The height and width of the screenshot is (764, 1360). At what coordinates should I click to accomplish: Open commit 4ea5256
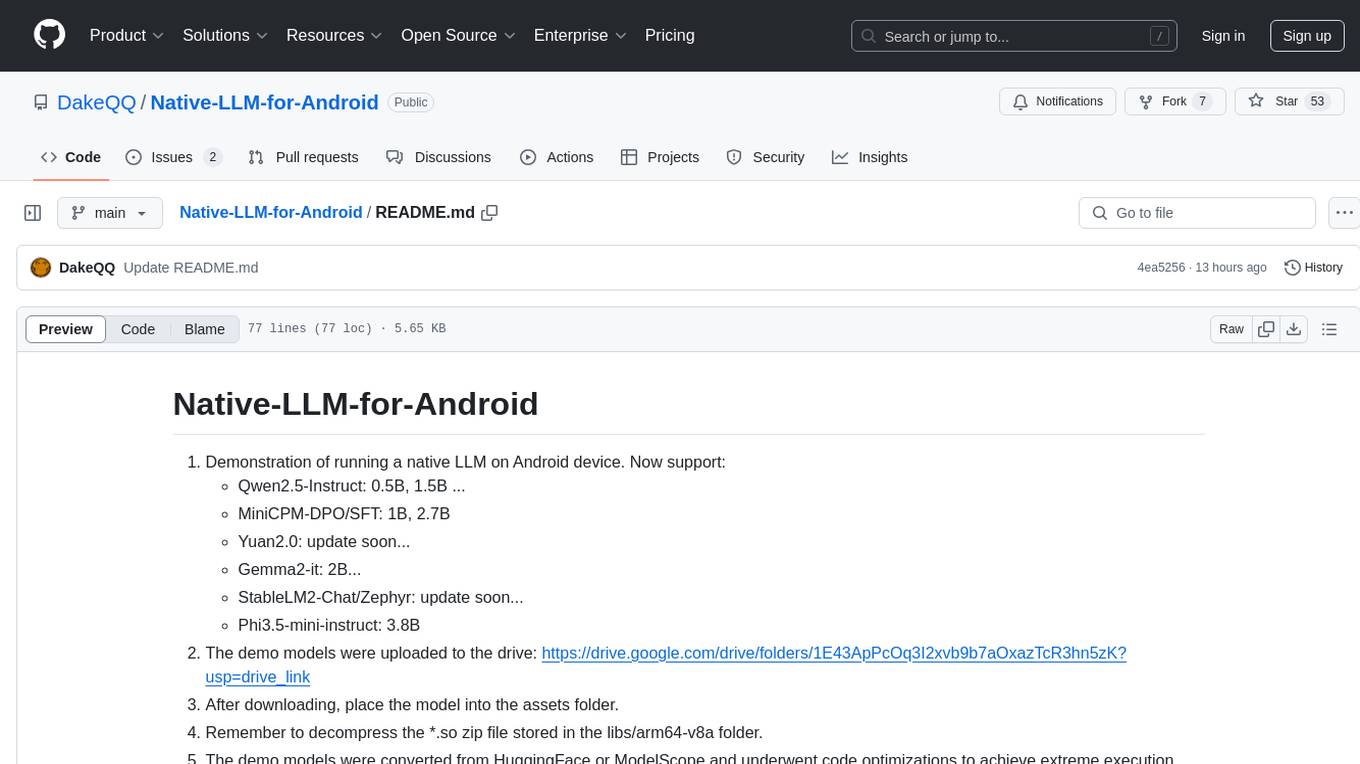[x=1161, y=268]
